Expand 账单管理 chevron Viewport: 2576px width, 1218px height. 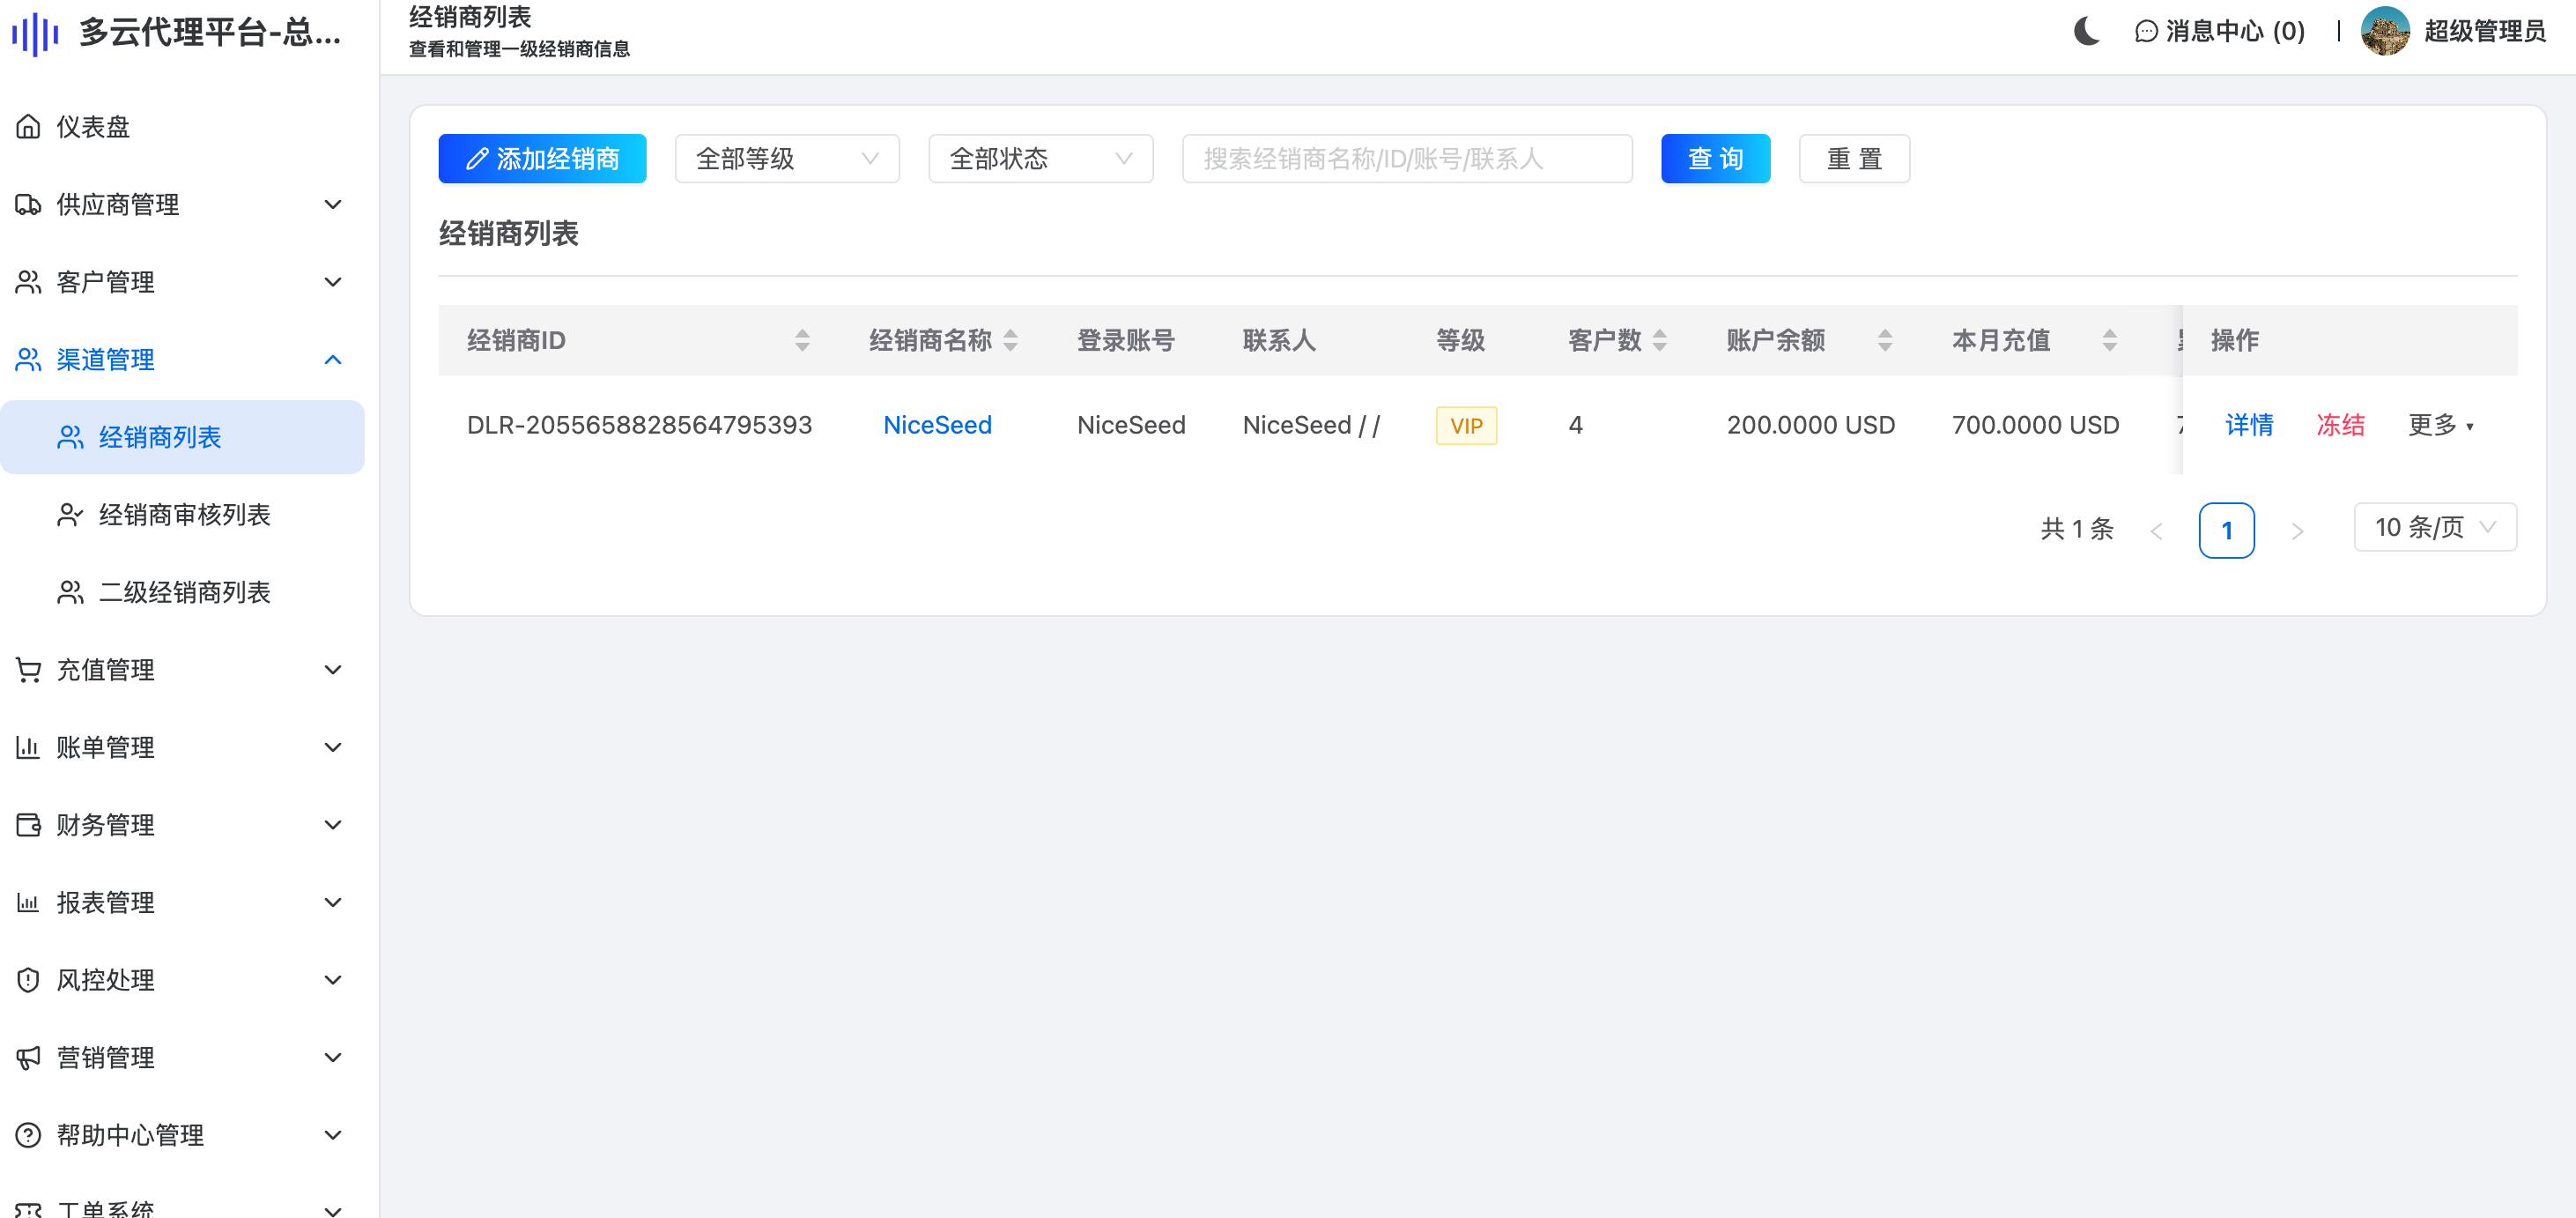tap(333, 747)
